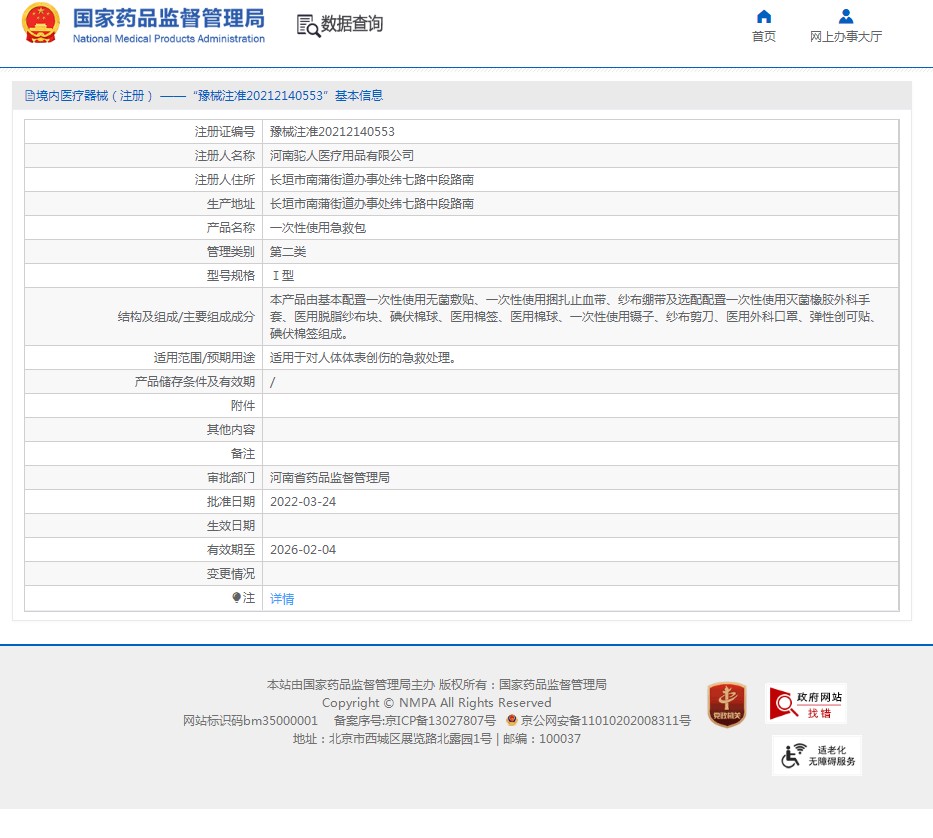Open 网上办事大厅 person icon
Image resolution: width=933 pixels, height=838 pixels.
click(846, 16)
